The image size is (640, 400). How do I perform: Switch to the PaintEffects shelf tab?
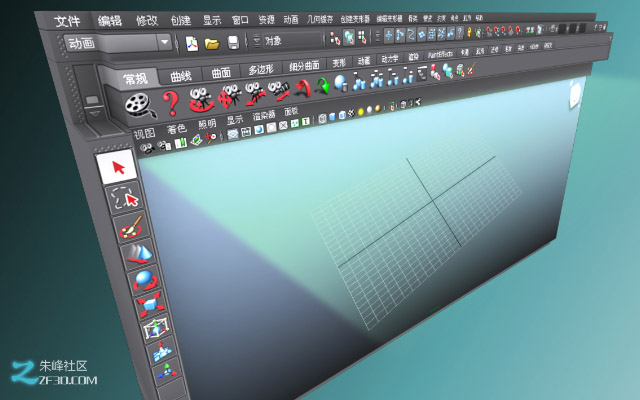[440, 54]
